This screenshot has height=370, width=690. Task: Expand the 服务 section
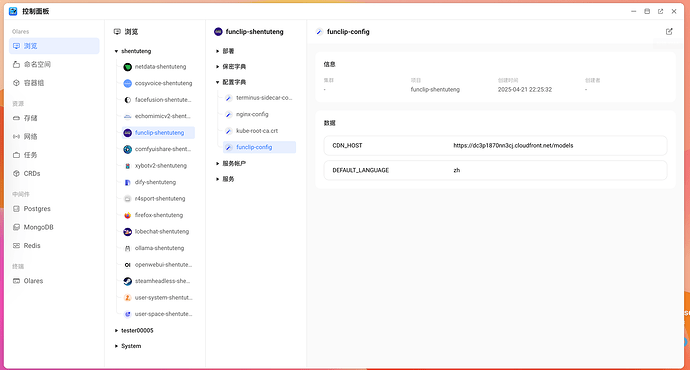click(x=217, y=179)
